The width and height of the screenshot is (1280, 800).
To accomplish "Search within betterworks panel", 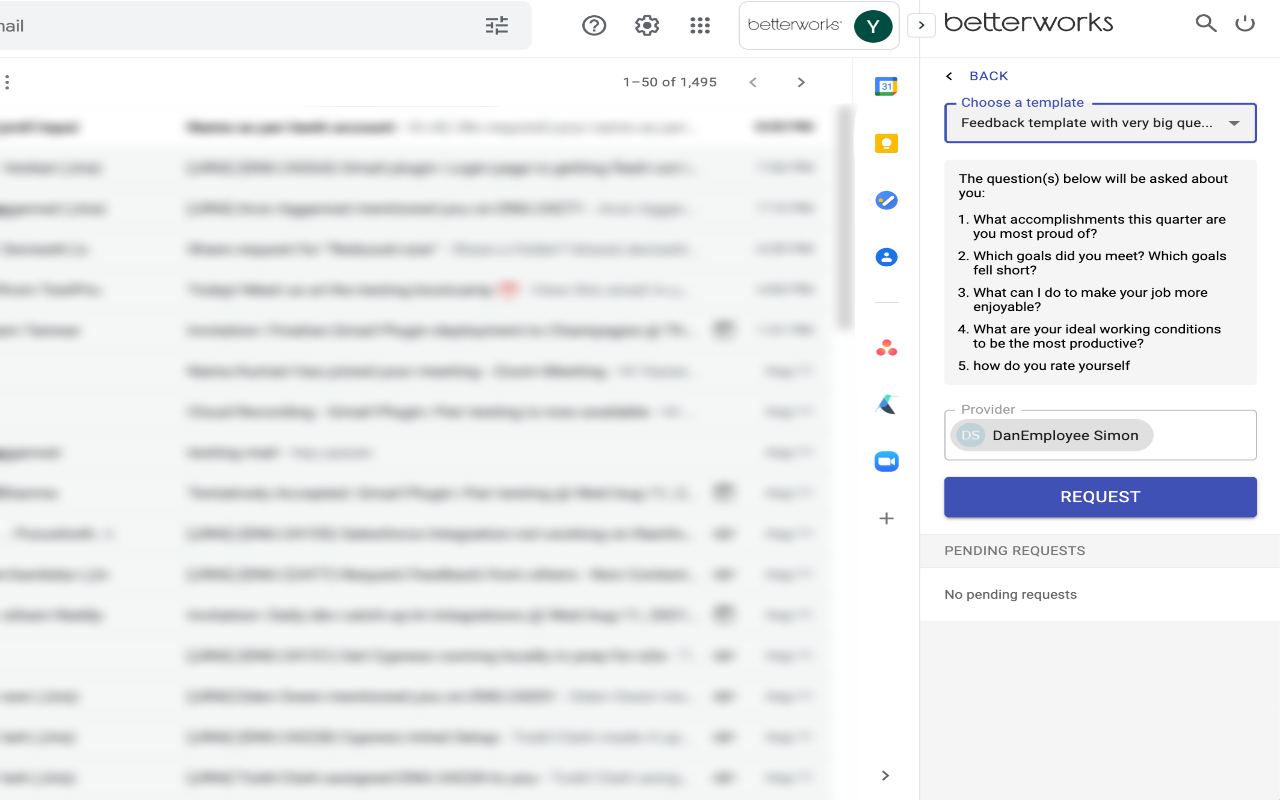I will pos(1206,23).
